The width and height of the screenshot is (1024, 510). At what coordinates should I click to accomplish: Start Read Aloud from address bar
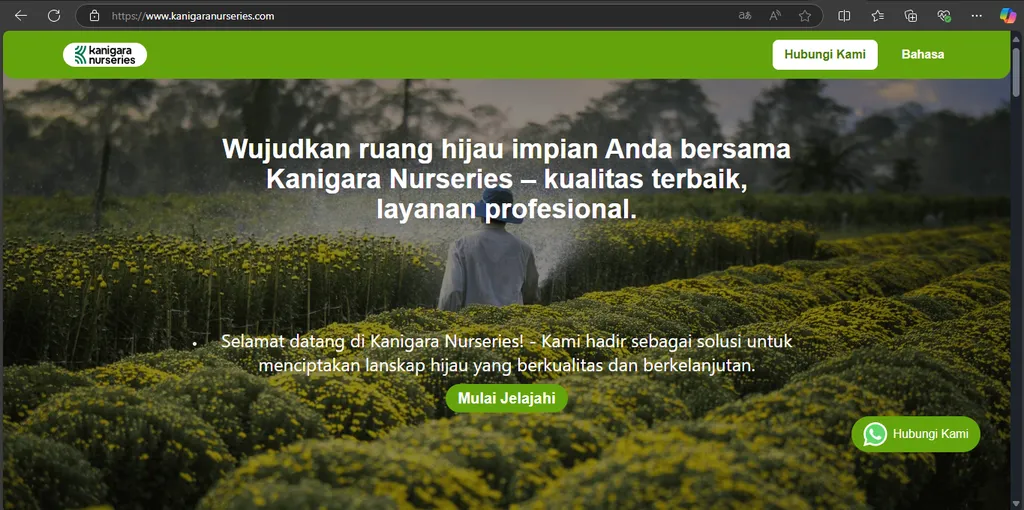775,16
